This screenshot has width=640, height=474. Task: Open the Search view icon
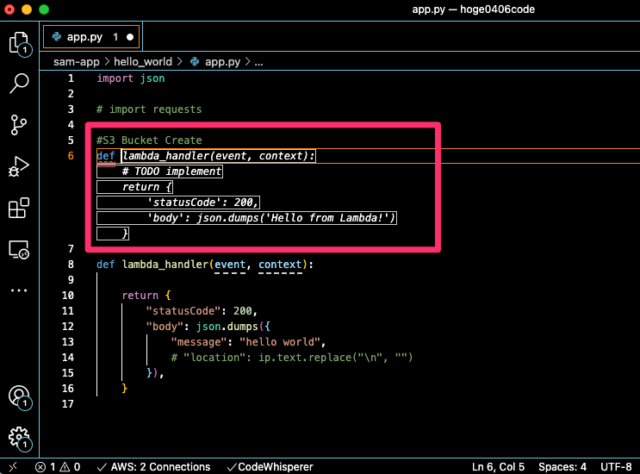[x=19, y=83]
